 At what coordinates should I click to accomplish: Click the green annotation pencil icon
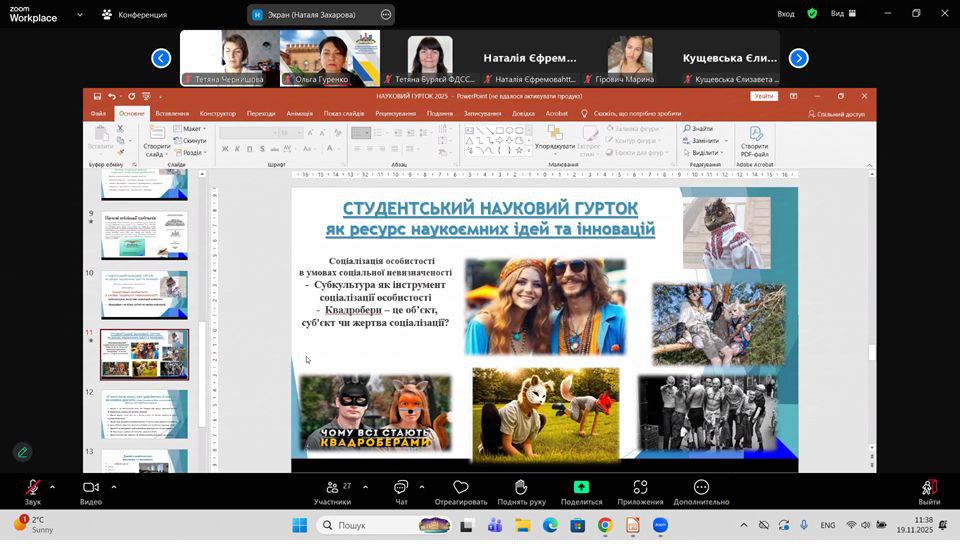(x=22, y=452)
